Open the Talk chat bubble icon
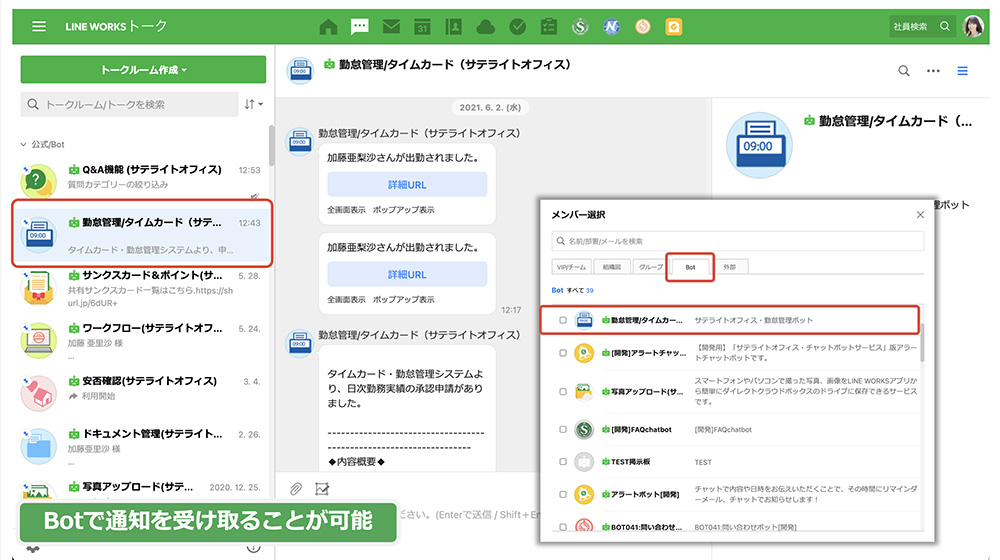This screenshot has height=560, width=1000. pos(360,26)
